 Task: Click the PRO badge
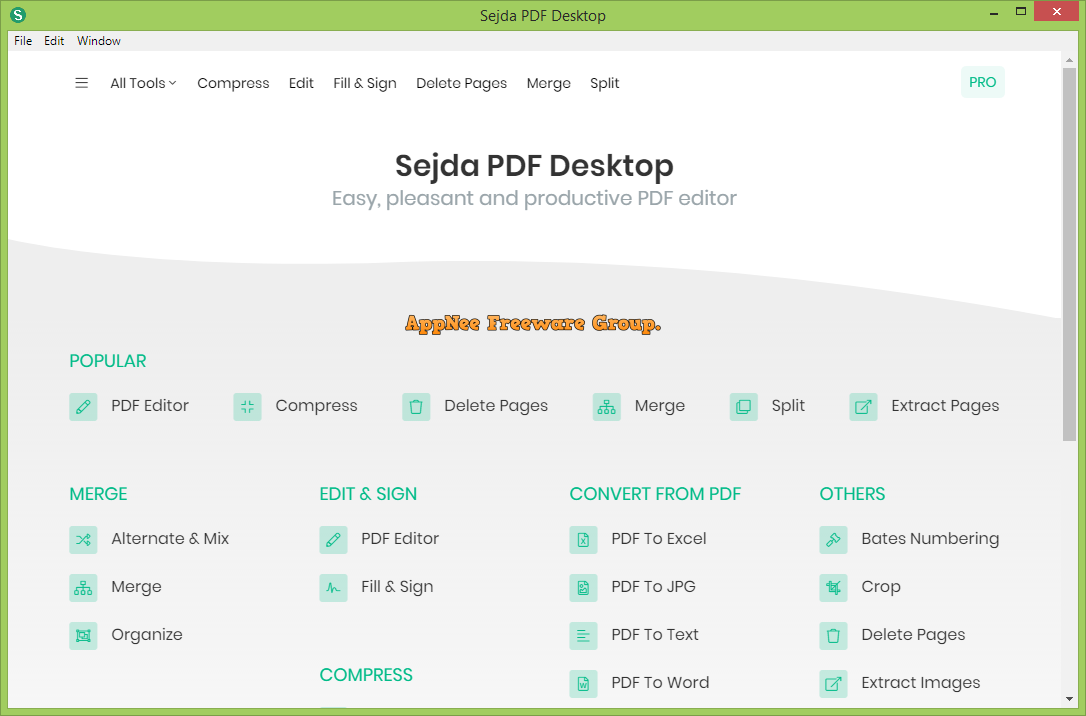pos(982,82)
